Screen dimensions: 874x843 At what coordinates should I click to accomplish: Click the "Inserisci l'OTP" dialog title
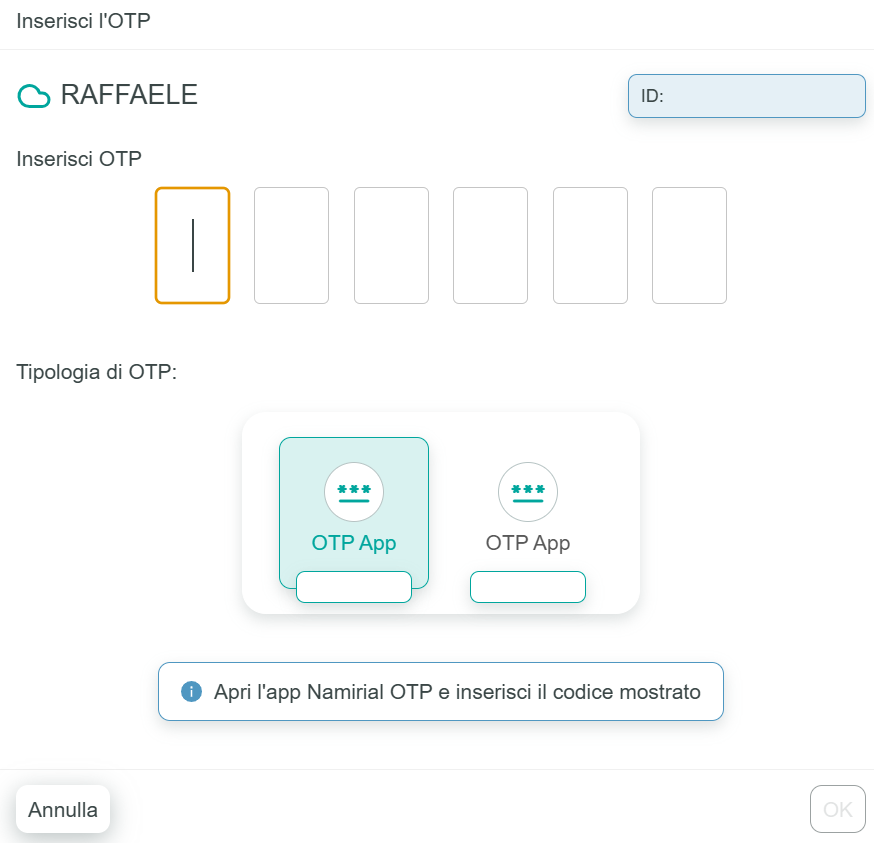tap(84, 21)
